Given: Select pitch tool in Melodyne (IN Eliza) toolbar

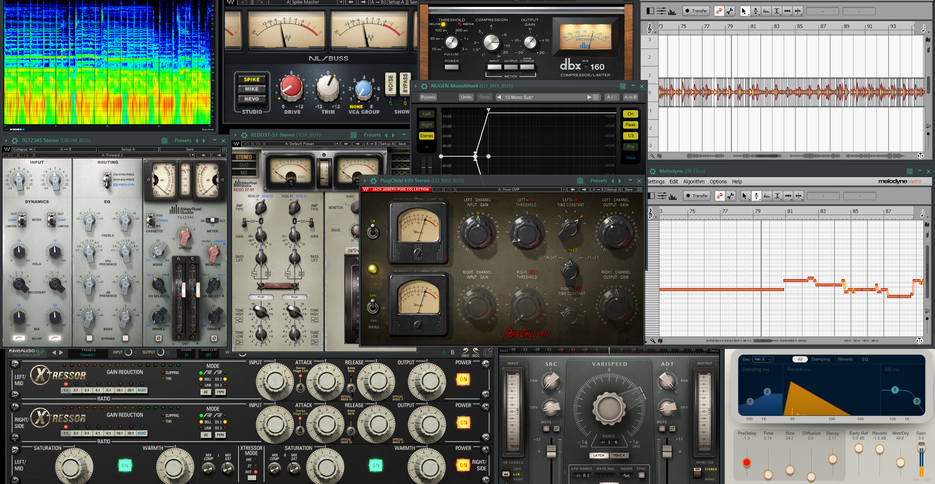Looking at the screenshot, I should point(757,196).
